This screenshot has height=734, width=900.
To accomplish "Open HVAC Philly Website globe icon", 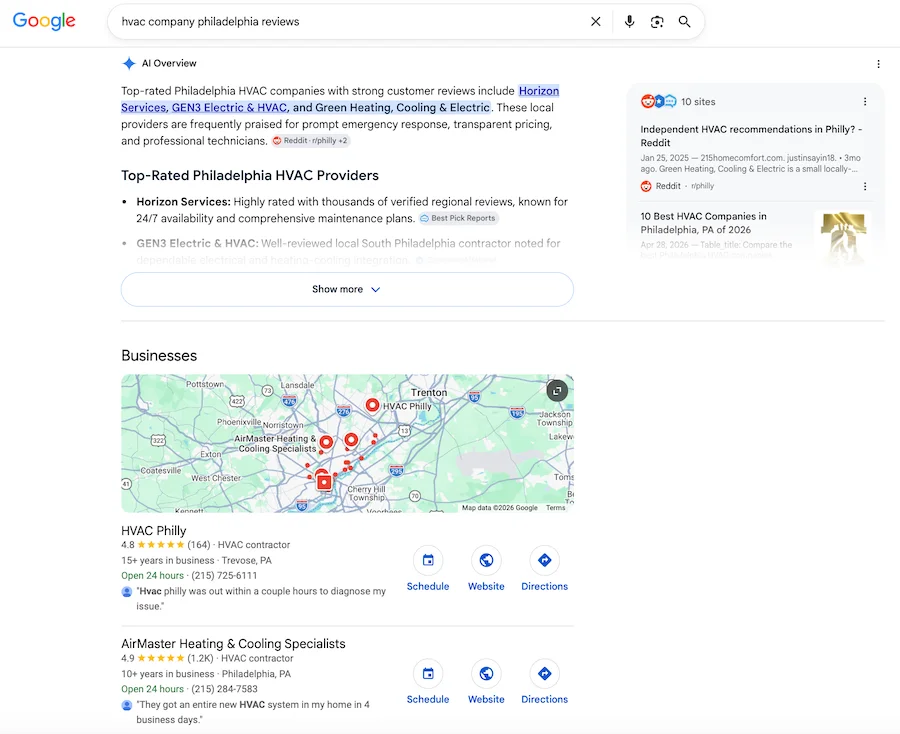I will pyautogui.click(x=486, y=560).
